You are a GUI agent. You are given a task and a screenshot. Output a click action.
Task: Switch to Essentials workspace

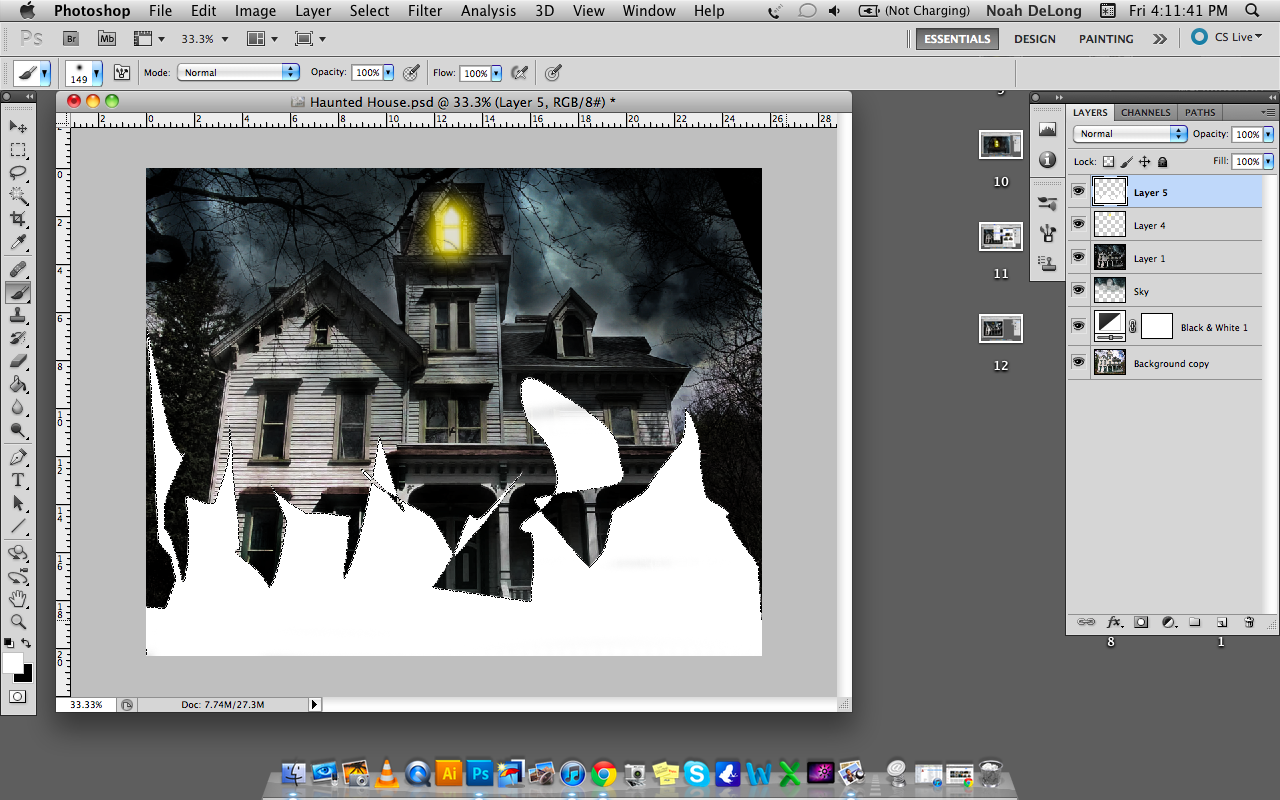coord(957,39)
